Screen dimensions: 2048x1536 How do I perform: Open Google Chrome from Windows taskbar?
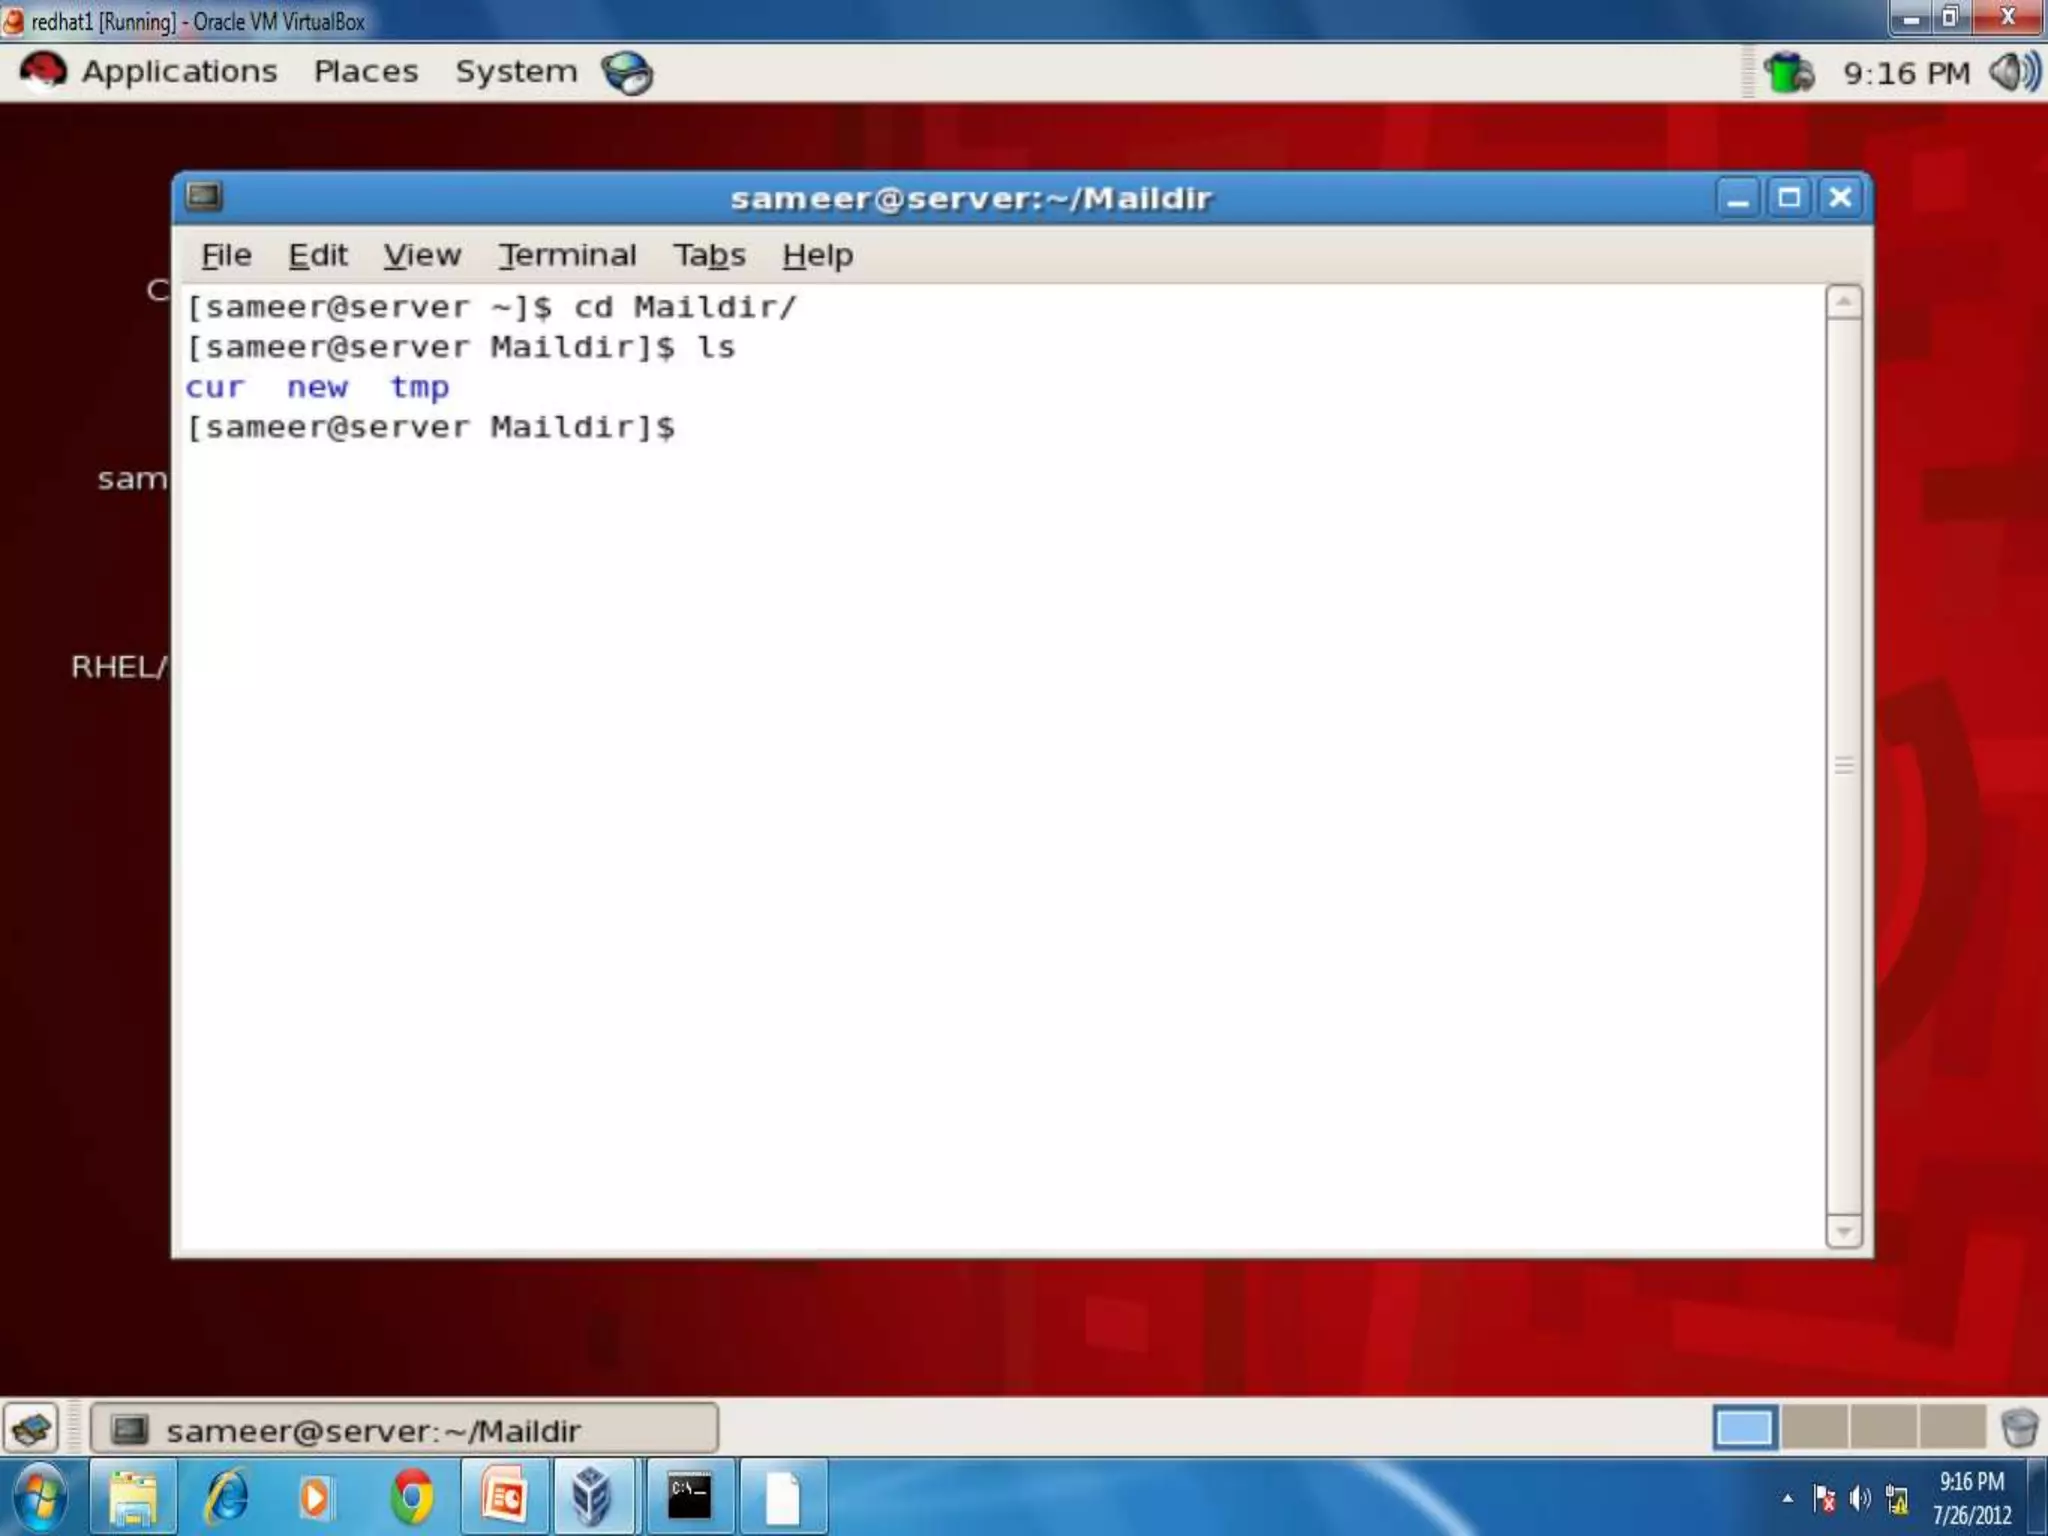(x=412, y=1497)
